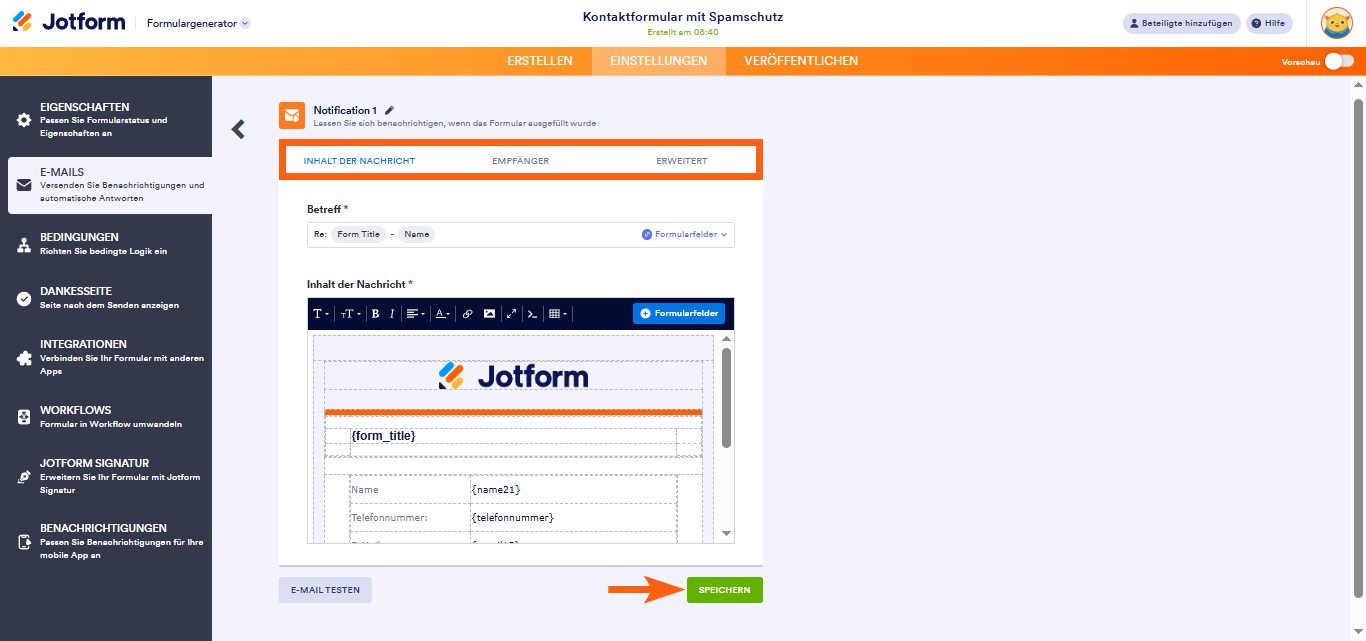Open INTEGRATIONEN section
The image size is (1366, 641).
pyautogui.click(x=106, y=357)
